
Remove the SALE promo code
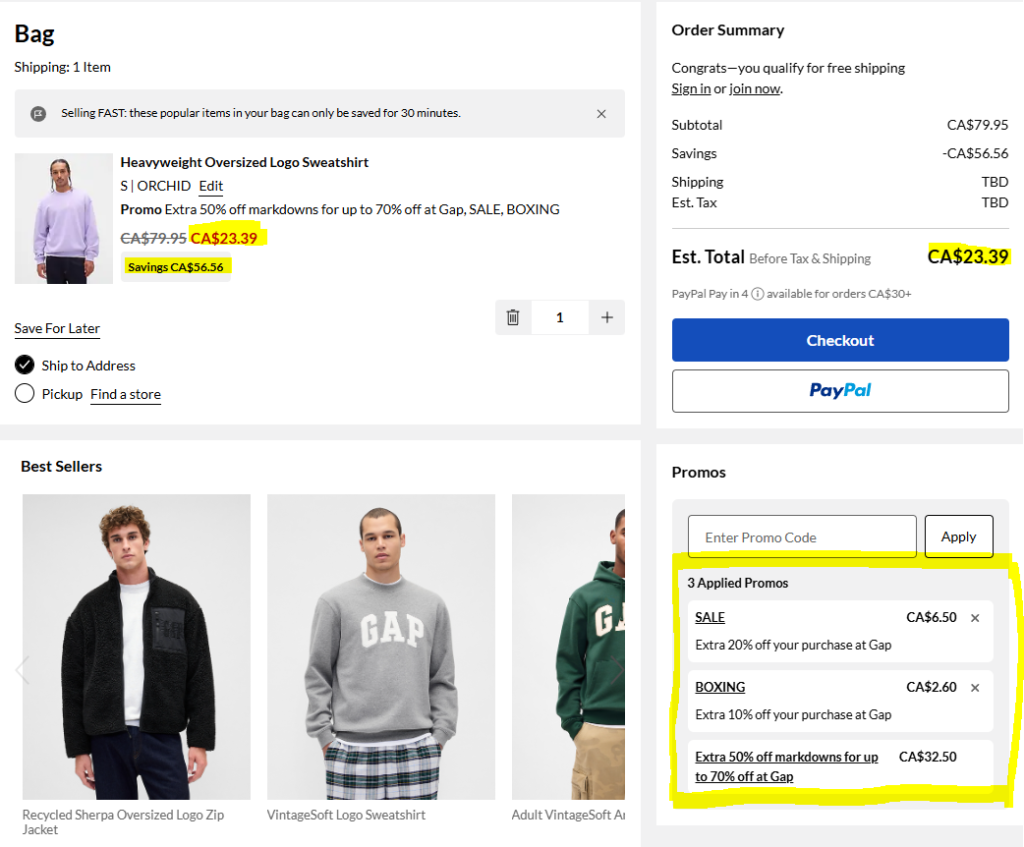click(975, 618)
